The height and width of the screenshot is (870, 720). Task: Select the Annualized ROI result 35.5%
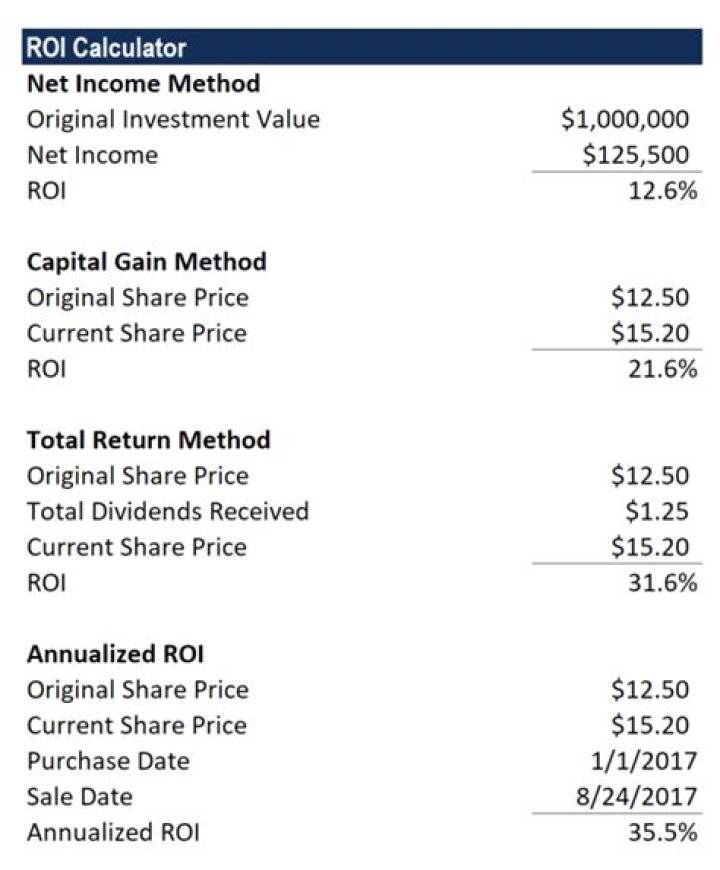click(x=663, y=832)
